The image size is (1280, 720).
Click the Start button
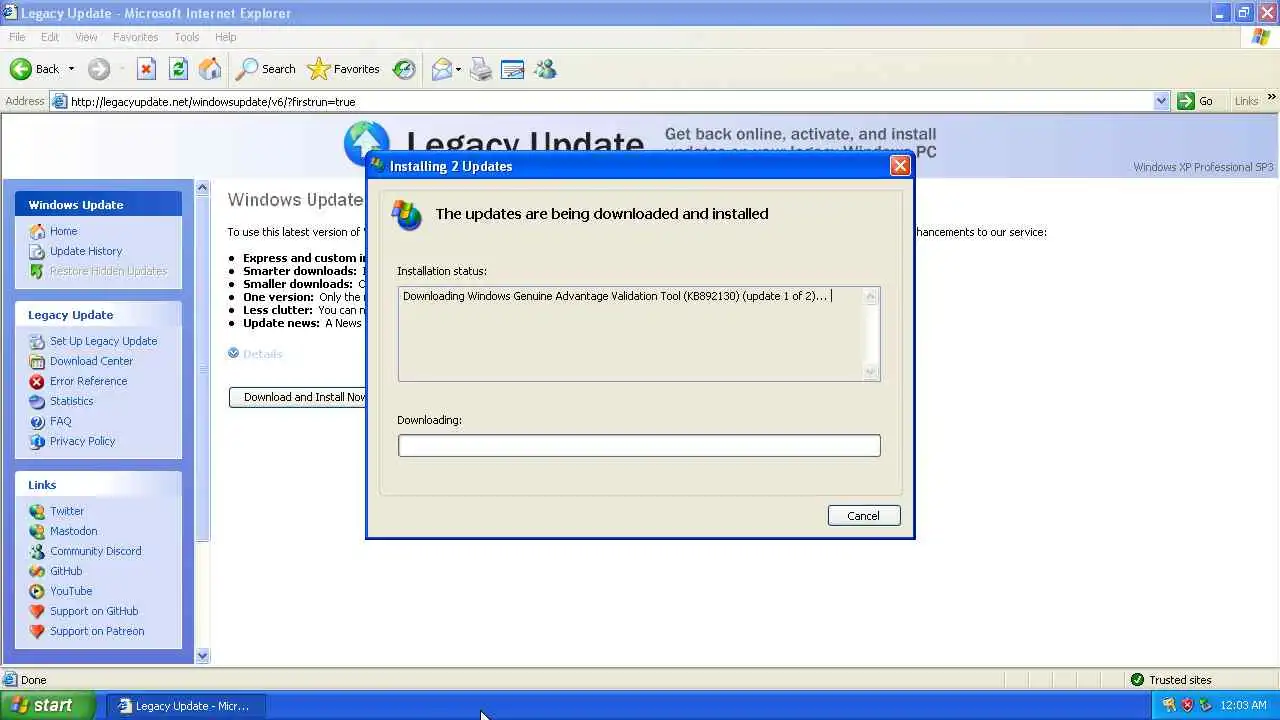[x=47, y=705]
